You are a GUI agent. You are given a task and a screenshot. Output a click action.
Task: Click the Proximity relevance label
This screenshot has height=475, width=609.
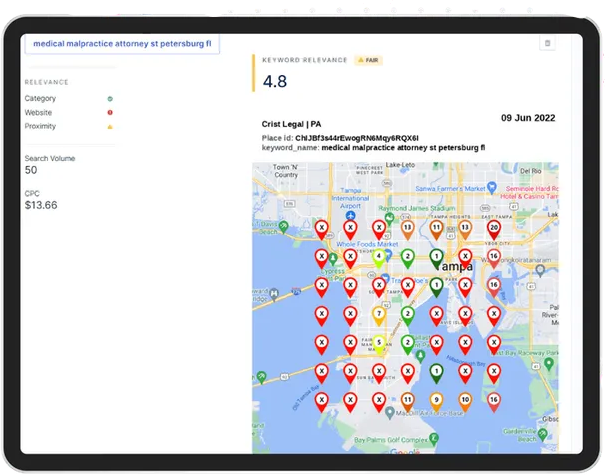coord(40,126)
